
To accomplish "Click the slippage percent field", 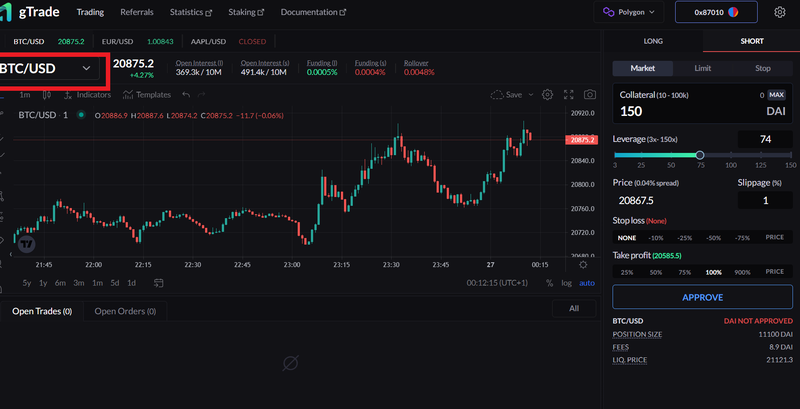I will tap(765, 200).
